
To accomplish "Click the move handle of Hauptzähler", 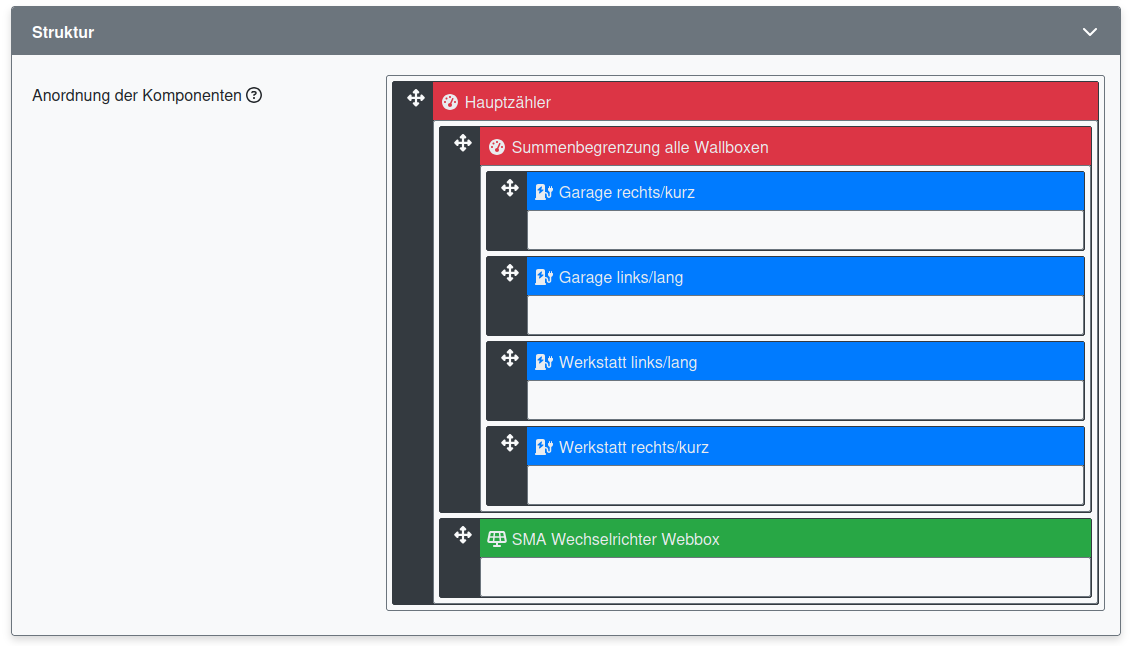I will (x=415, y=98).
